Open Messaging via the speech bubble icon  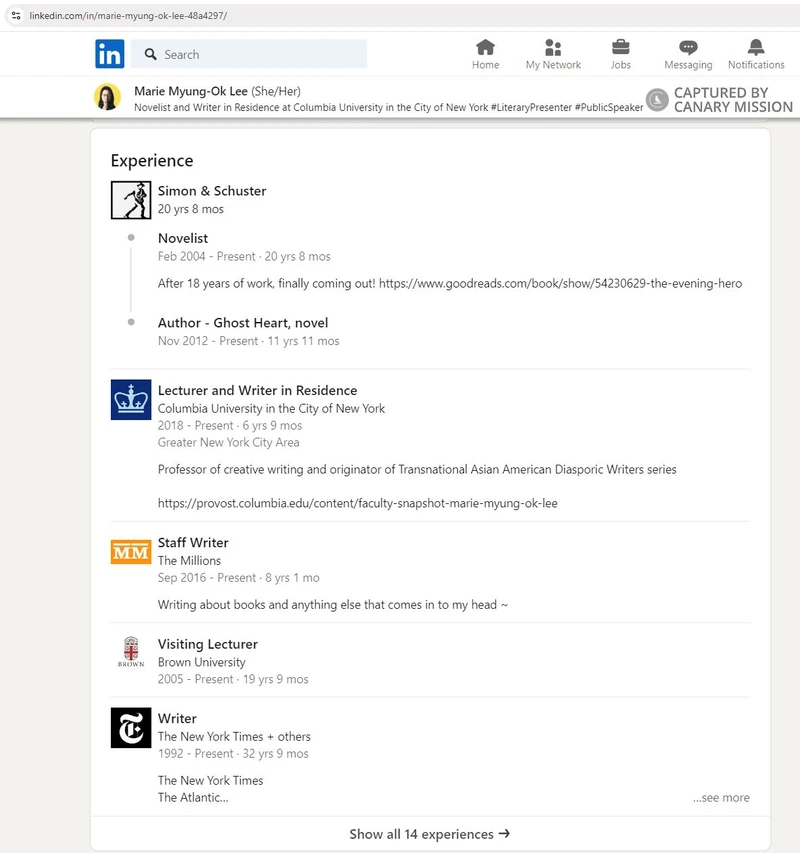[687, 48]
